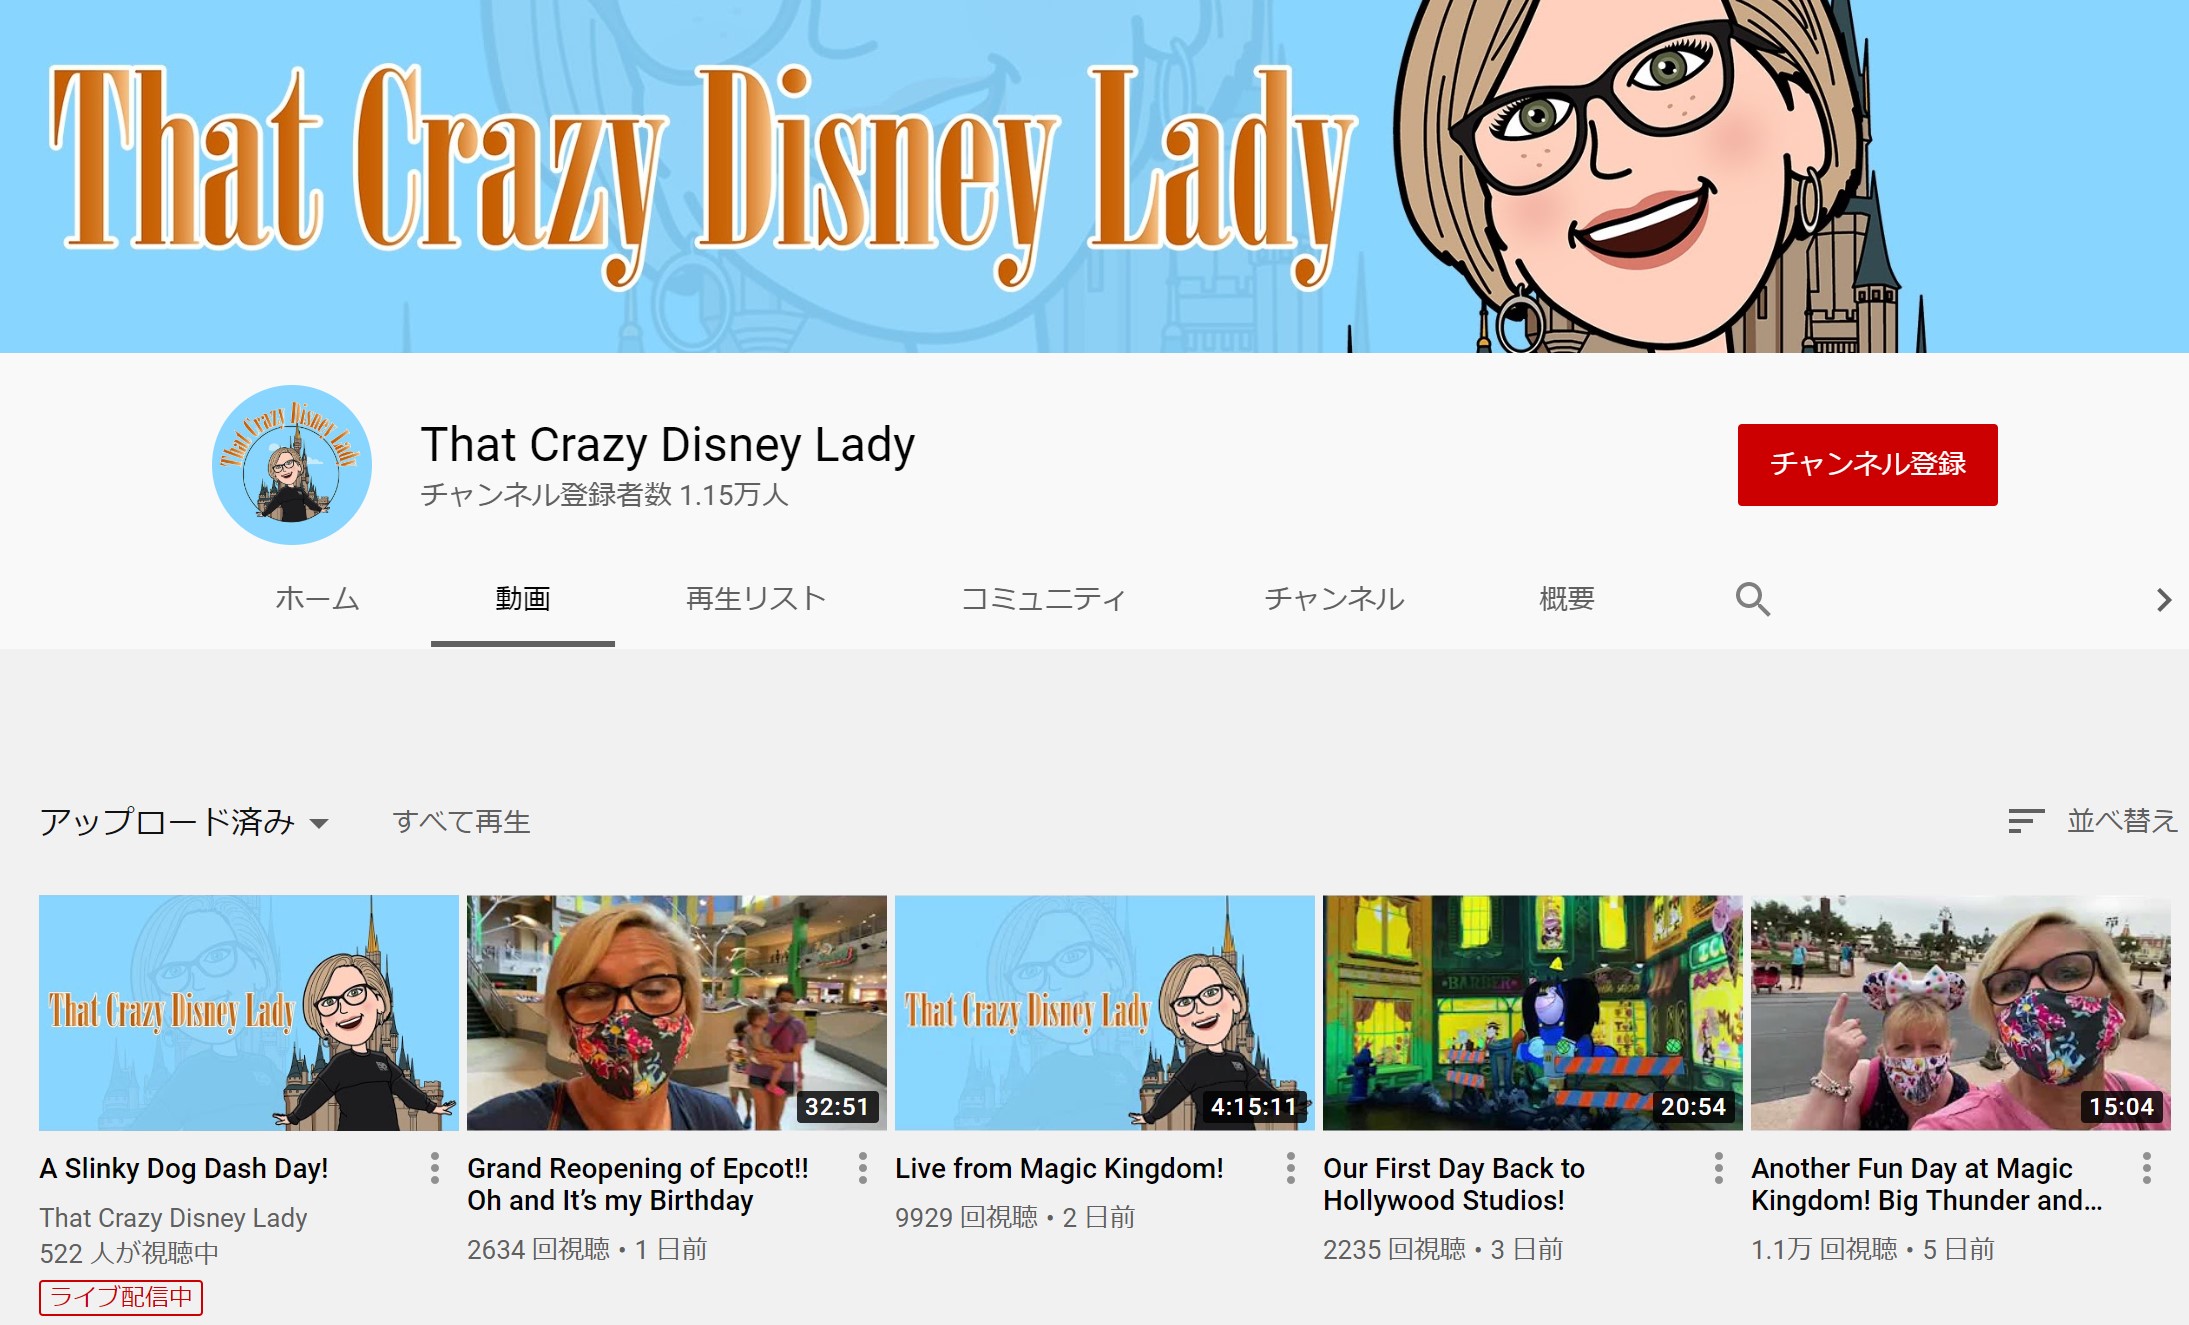2189x1325 pixels.
Task: Select the ホーム tab
Action: tap(317, 599)
